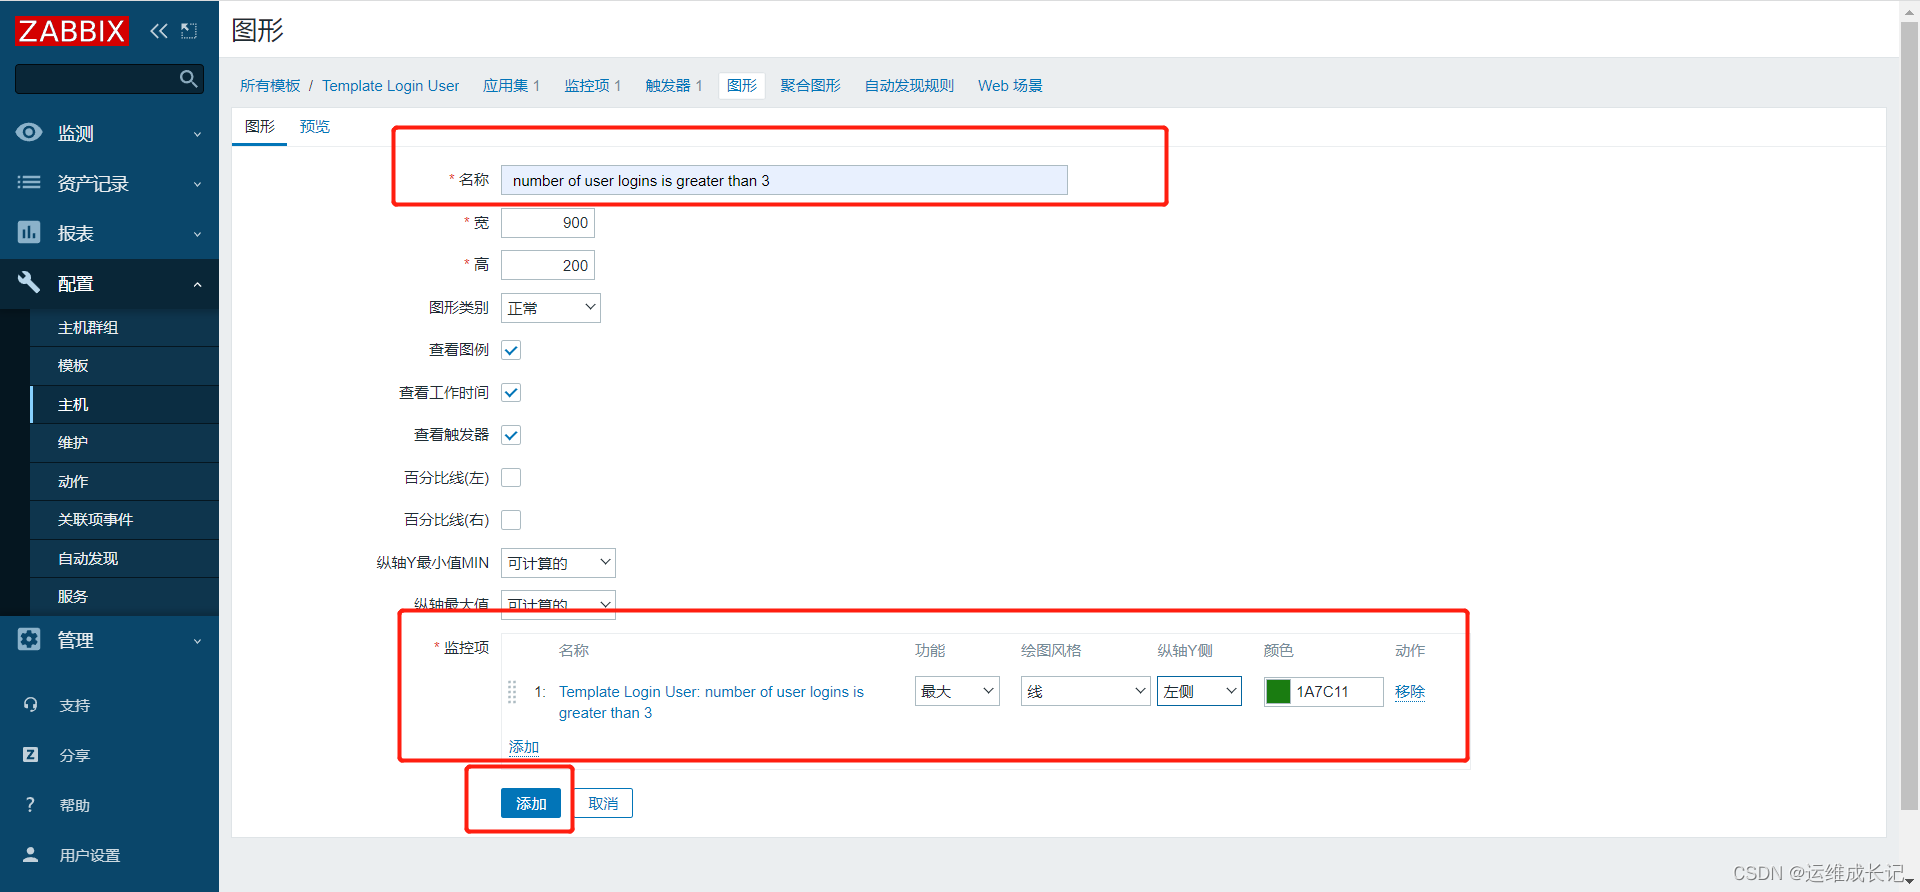Image resolution: width=1920 pixels, height=892 pixels.
Task: Click the ZABBIX logo
Action: coord(72,31)
